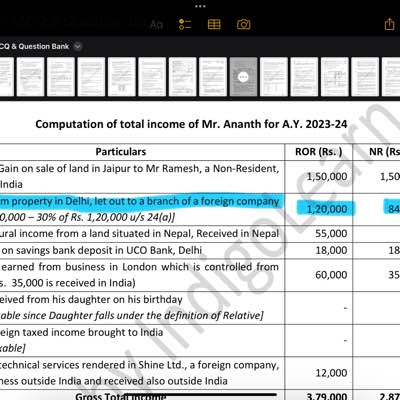The width and height of the screenshot is (400, 400).
Task: Open the three-dot multitasking control at top
Action: (200, 6)
